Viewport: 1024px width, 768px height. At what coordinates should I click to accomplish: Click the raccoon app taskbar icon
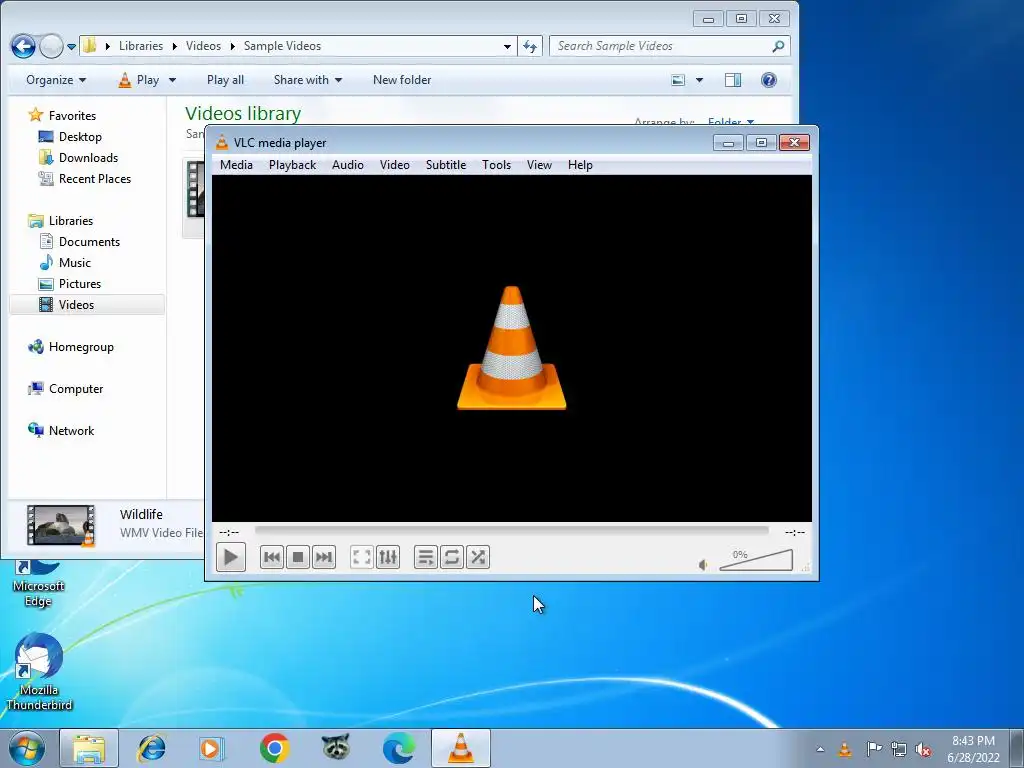[x=336, y=748]
